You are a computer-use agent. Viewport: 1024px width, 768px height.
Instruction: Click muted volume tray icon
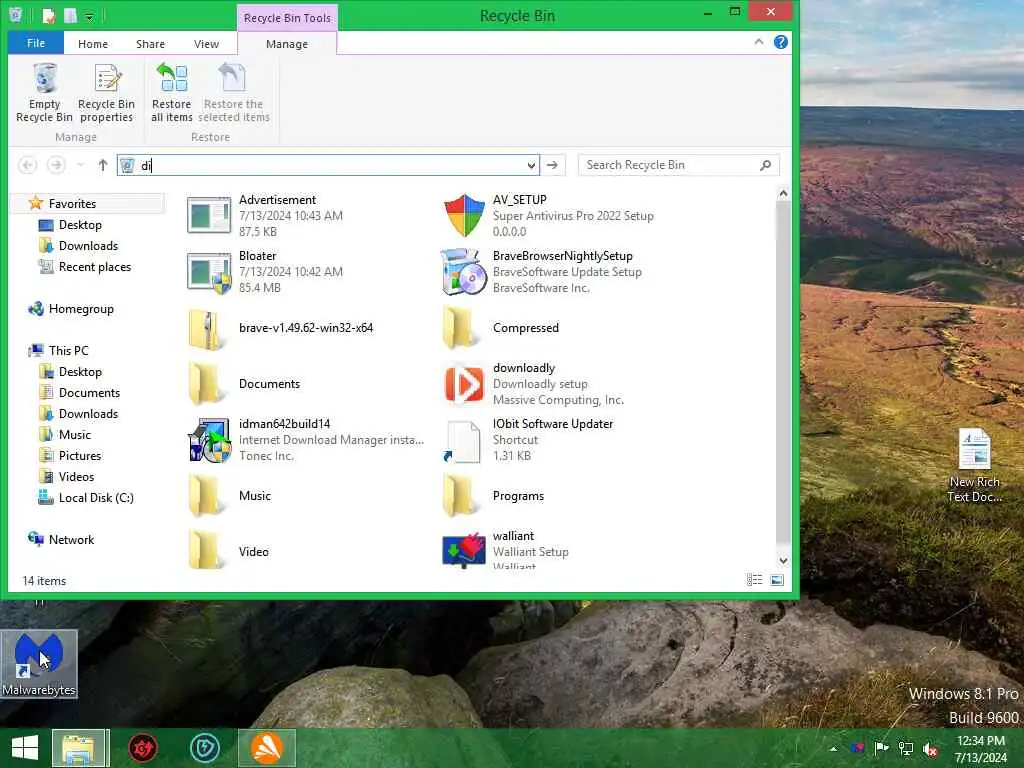tap(930, 748)
